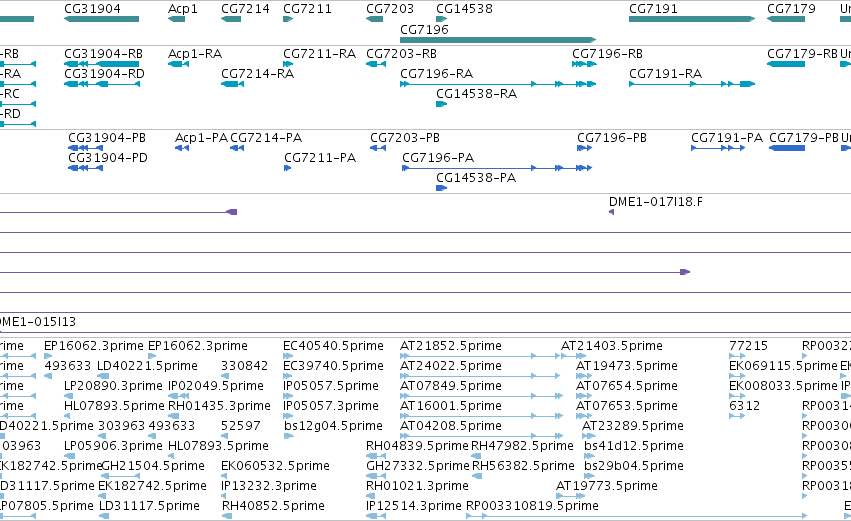Click EST RH40852.5prime
This screenshot has width=851, height=521.
273,506
